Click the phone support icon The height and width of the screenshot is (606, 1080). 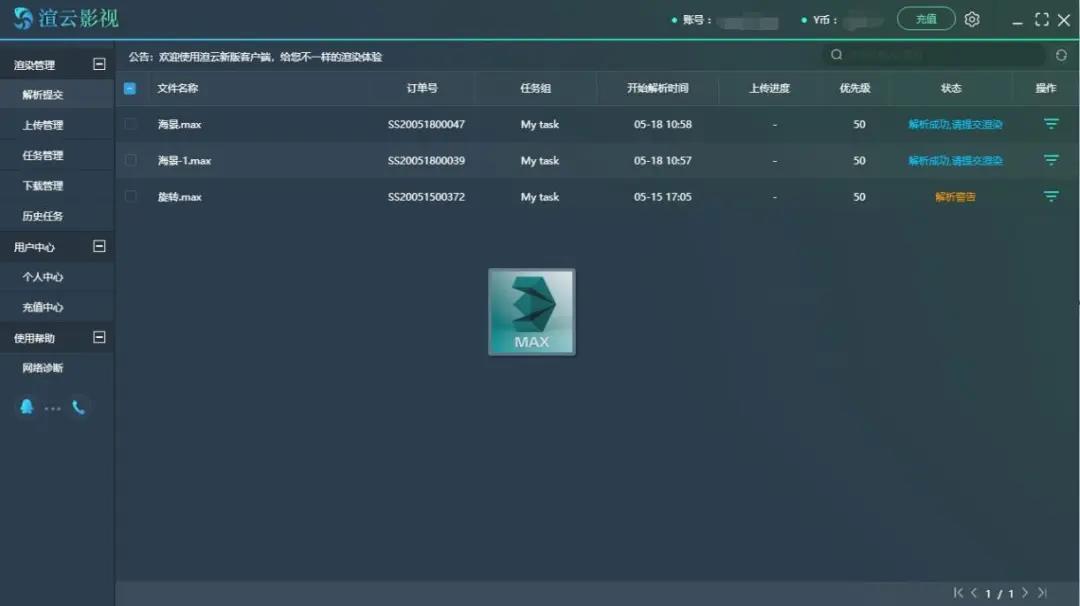tap(79, 407)
